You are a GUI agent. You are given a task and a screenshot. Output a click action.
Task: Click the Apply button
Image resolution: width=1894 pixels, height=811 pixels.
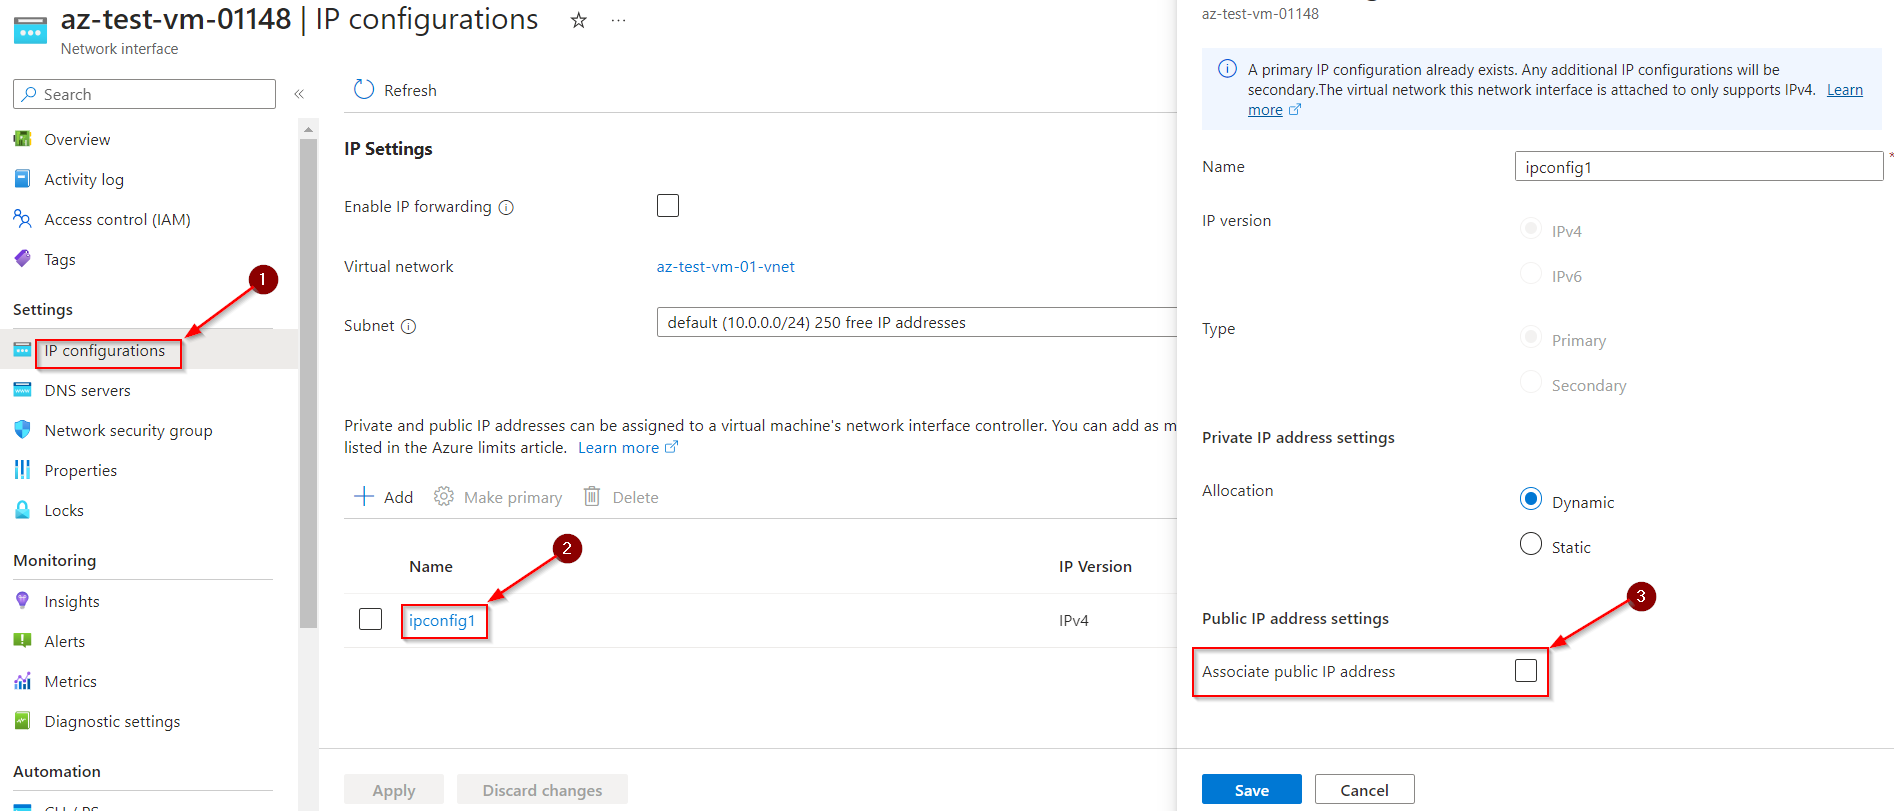click(394, 789)
